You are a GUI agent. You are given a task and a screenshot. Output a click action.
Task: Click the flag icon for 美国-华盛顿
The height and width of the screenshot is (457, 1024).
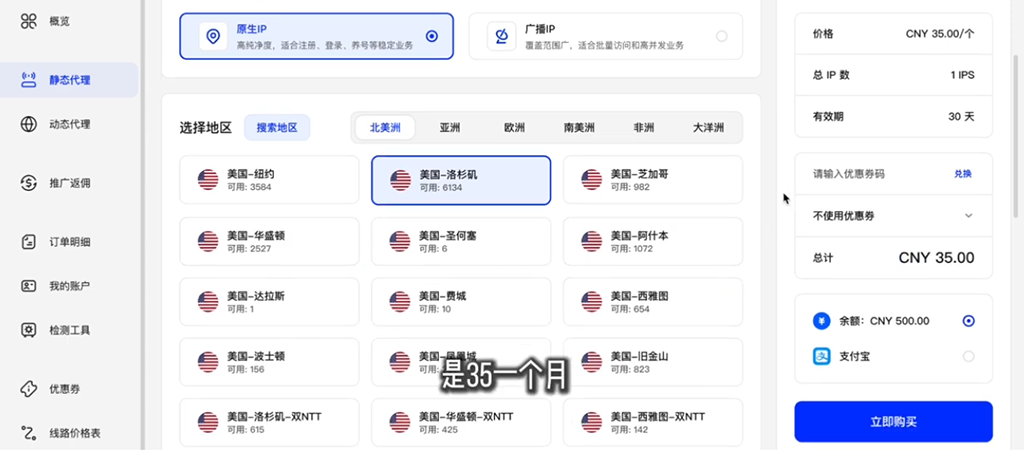tap(208, 241)
